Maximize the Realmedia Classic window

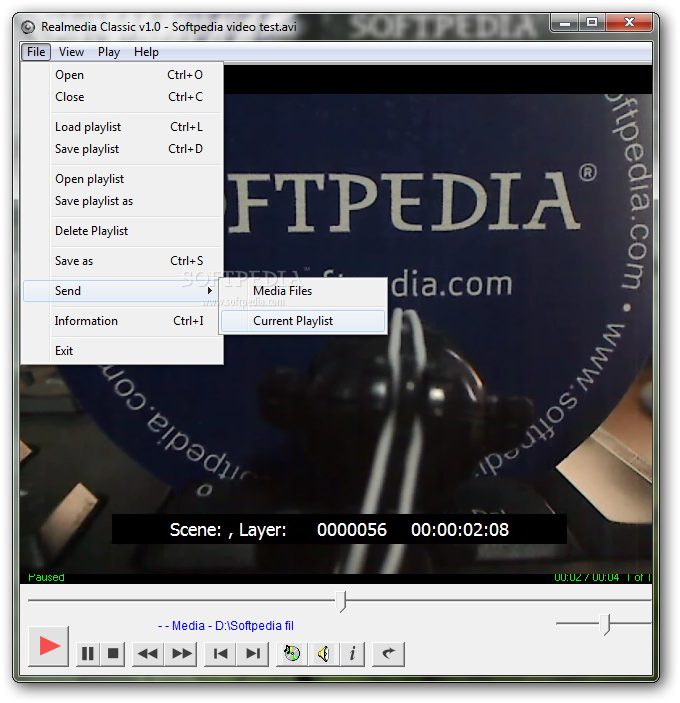592,23
